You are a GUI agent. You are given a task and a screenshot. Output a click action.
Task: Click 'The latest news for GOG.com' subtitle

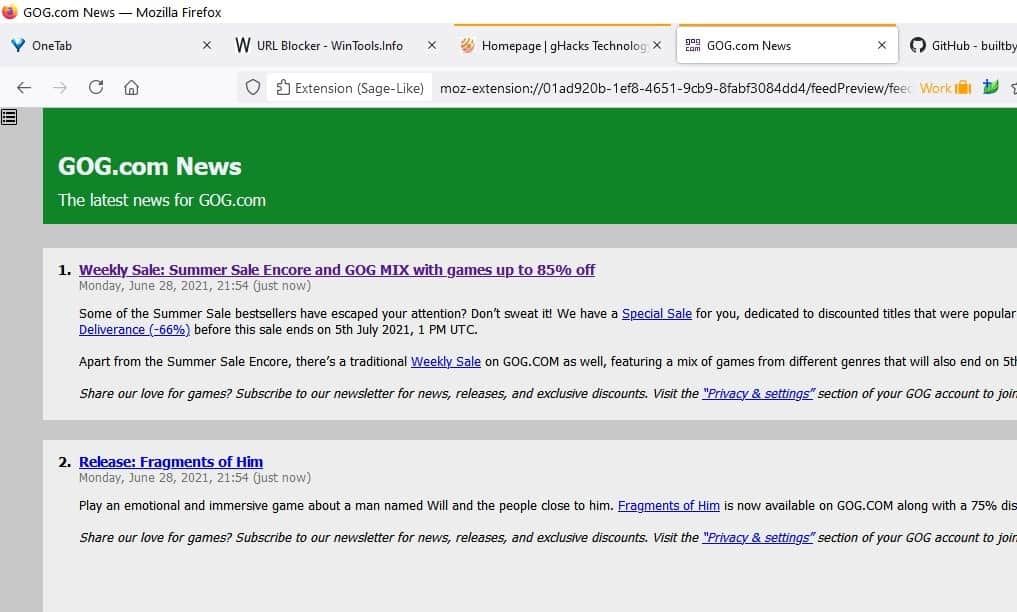[162, 200]
